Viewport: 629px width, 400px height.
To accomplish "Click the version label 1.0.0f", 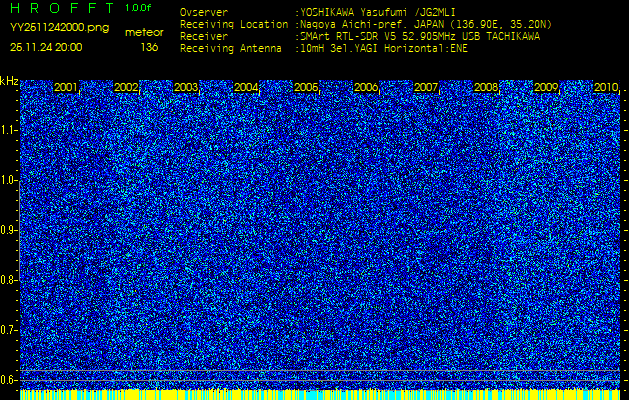I will 140,8.
